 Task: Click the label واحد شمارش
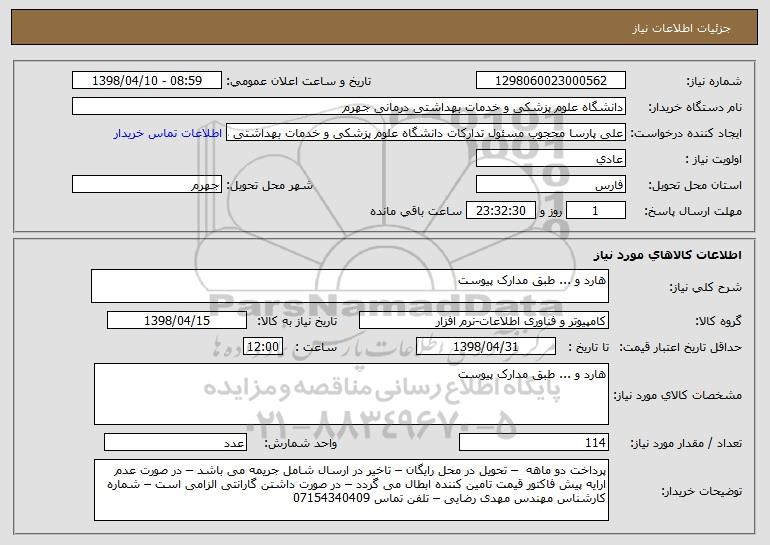tap(301, 443)
